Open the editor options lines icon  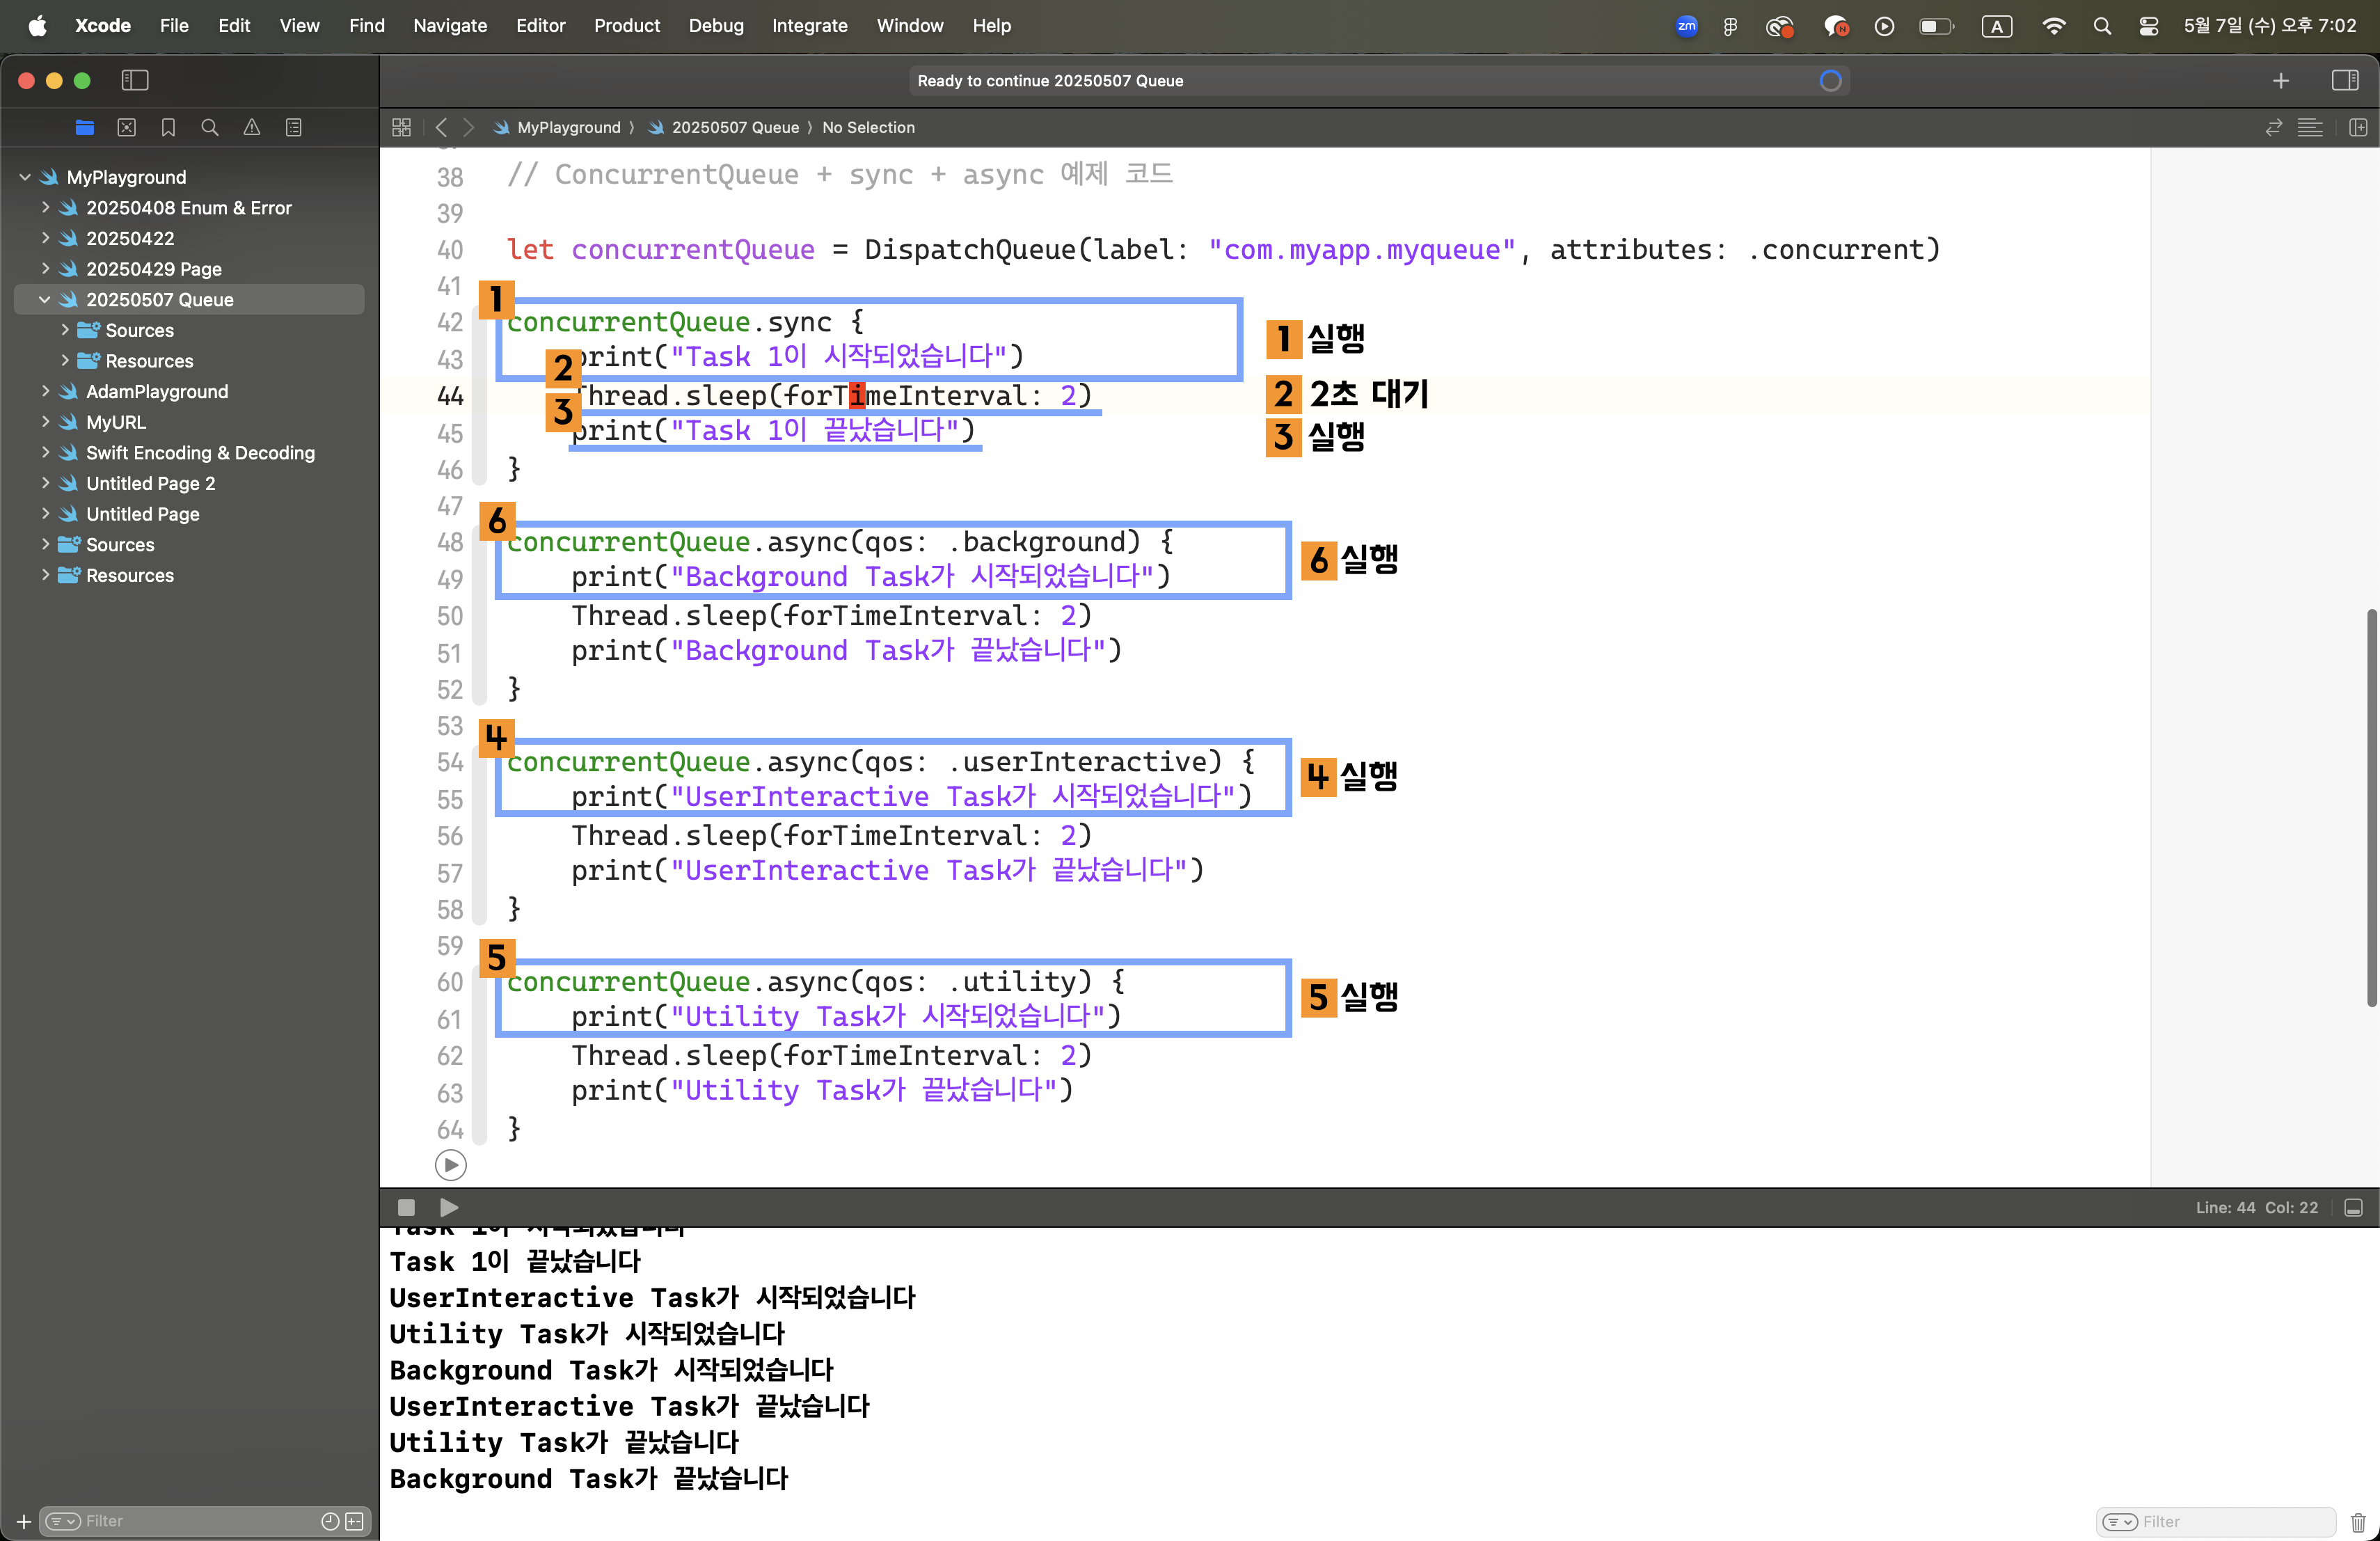[x=2310, y=127]
